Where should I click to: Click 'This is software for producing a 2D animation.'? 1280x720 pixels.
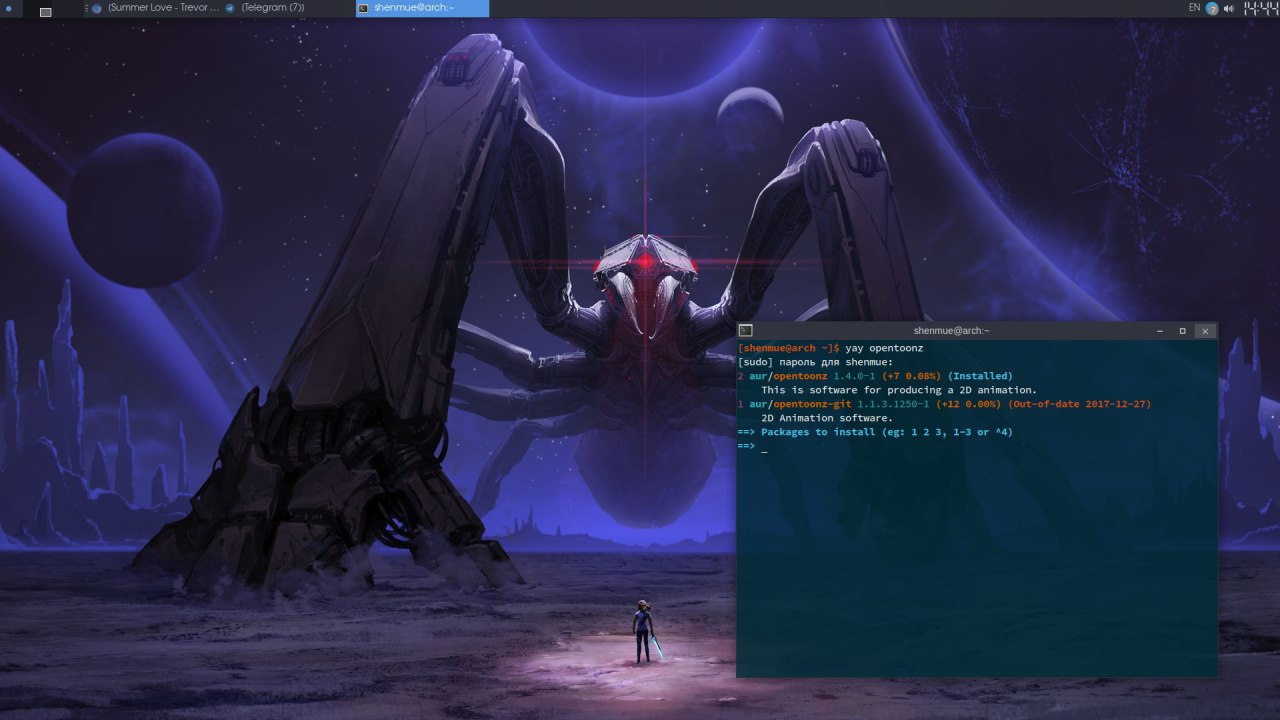coord(899,390)
